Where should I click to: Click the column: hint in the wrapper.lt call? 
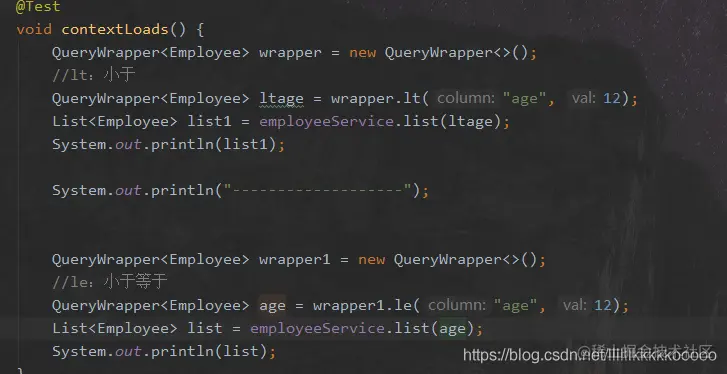click(466, 98)
